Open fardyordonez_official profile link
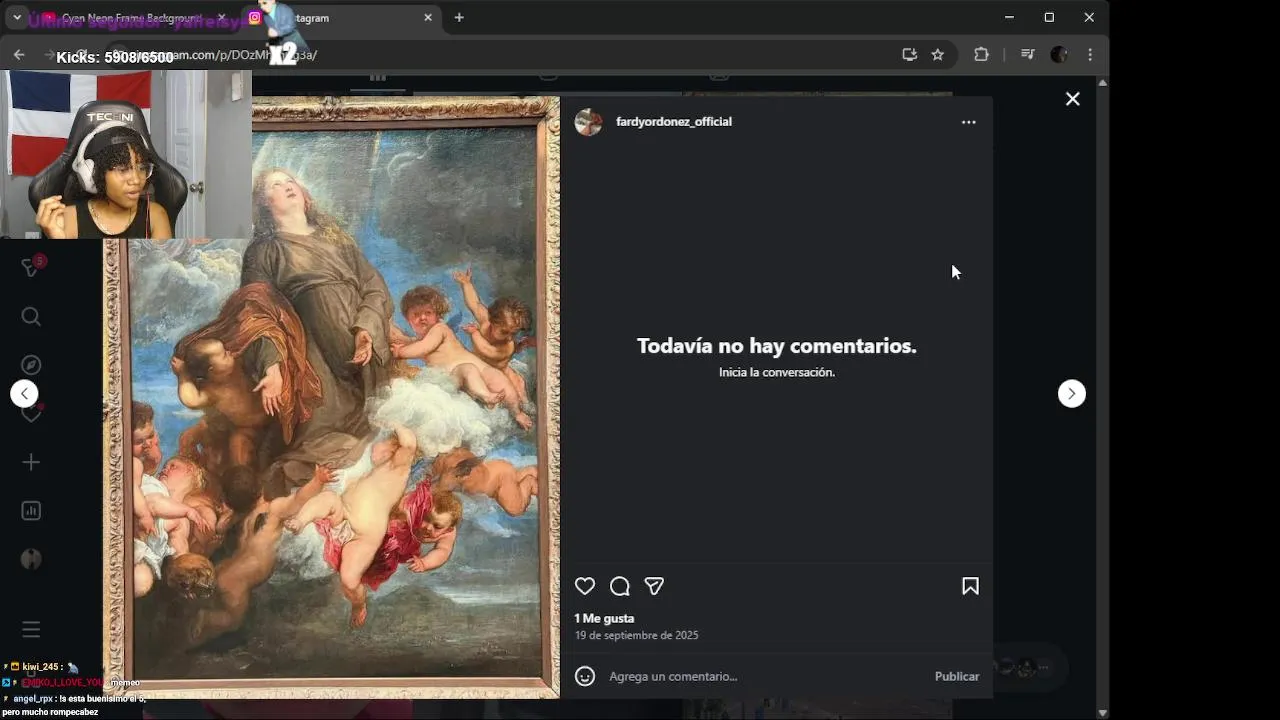The height and width of the screenshot is (720, 1280). pyautogui.click(x=674, y=122)
